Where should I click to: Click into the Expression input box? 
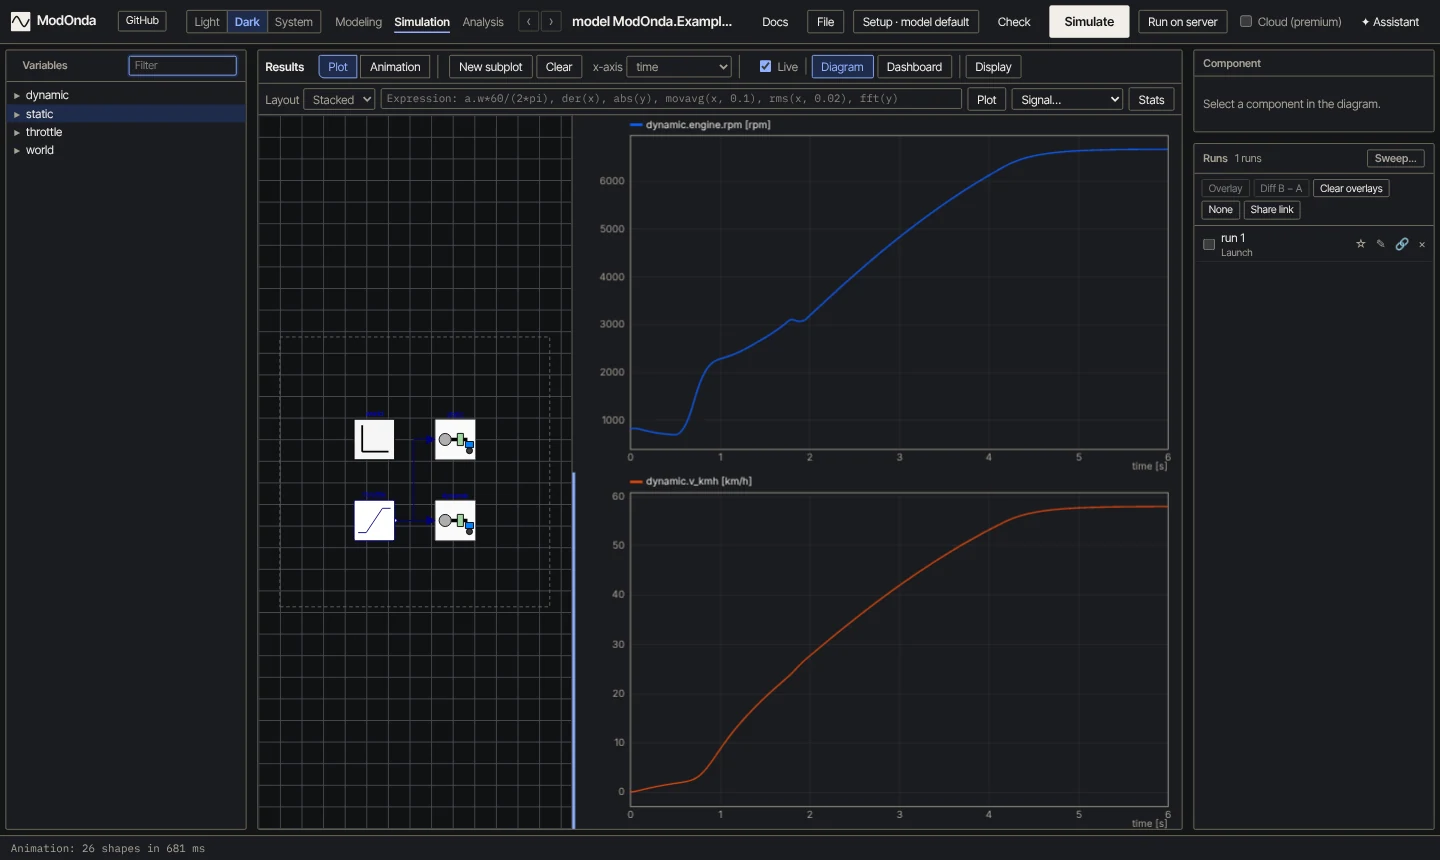(x=672, y=99)
